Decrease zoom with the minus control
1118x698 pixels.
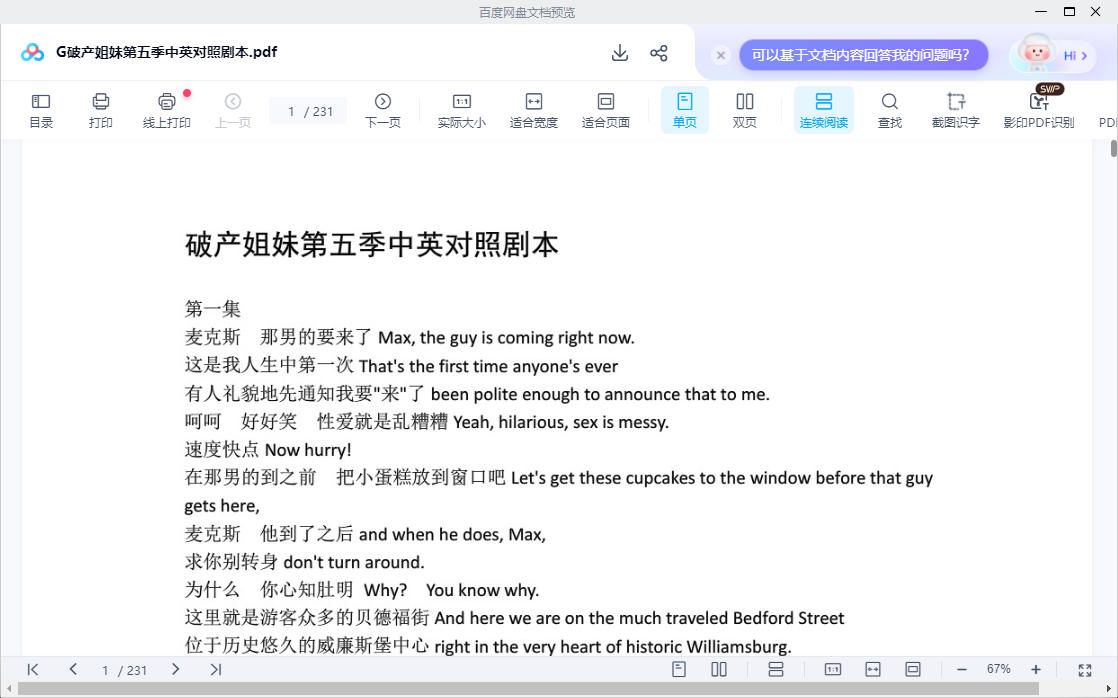tap(961, 669)
